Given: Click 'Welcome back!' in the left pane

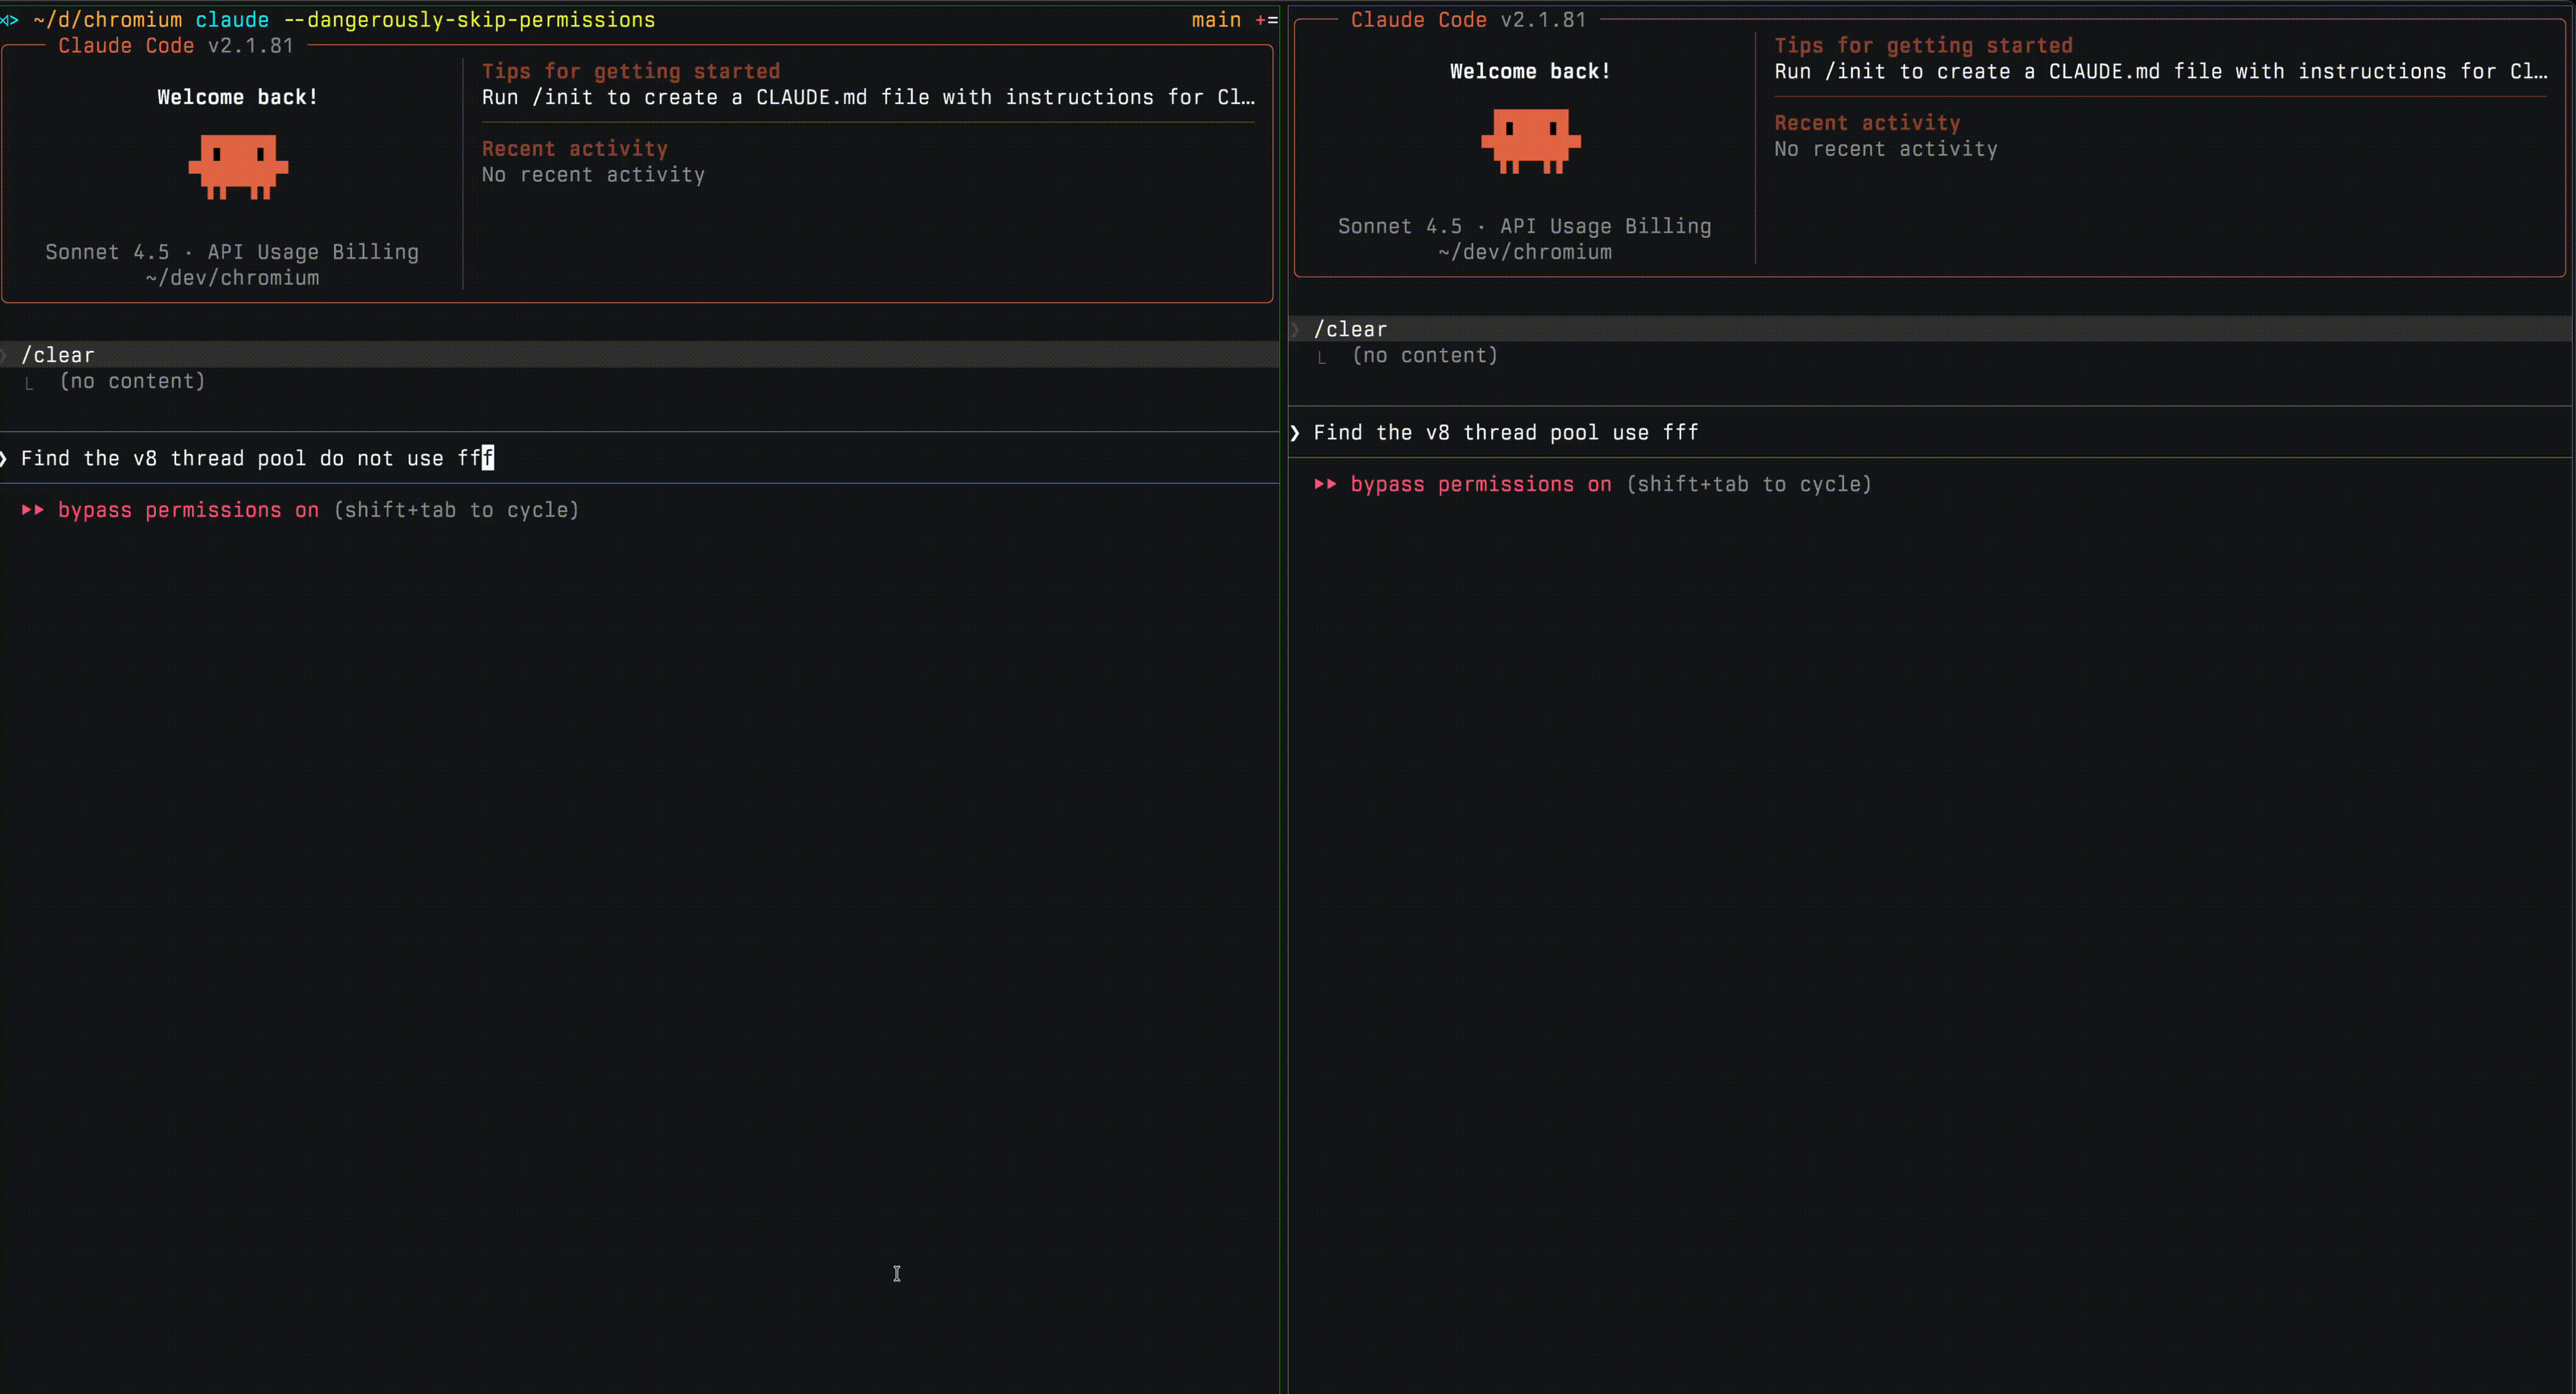Looking at the screenshot, I should point(237,97).
